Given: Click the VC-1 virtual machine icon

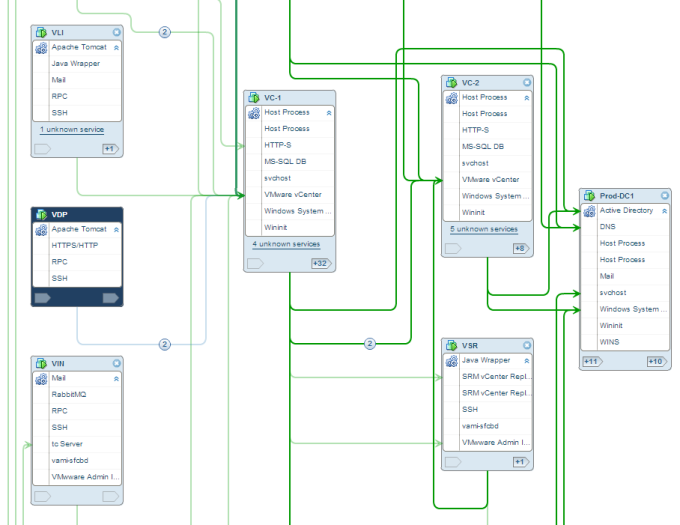Looking at the screenshot, I should [x=254, y=98].
